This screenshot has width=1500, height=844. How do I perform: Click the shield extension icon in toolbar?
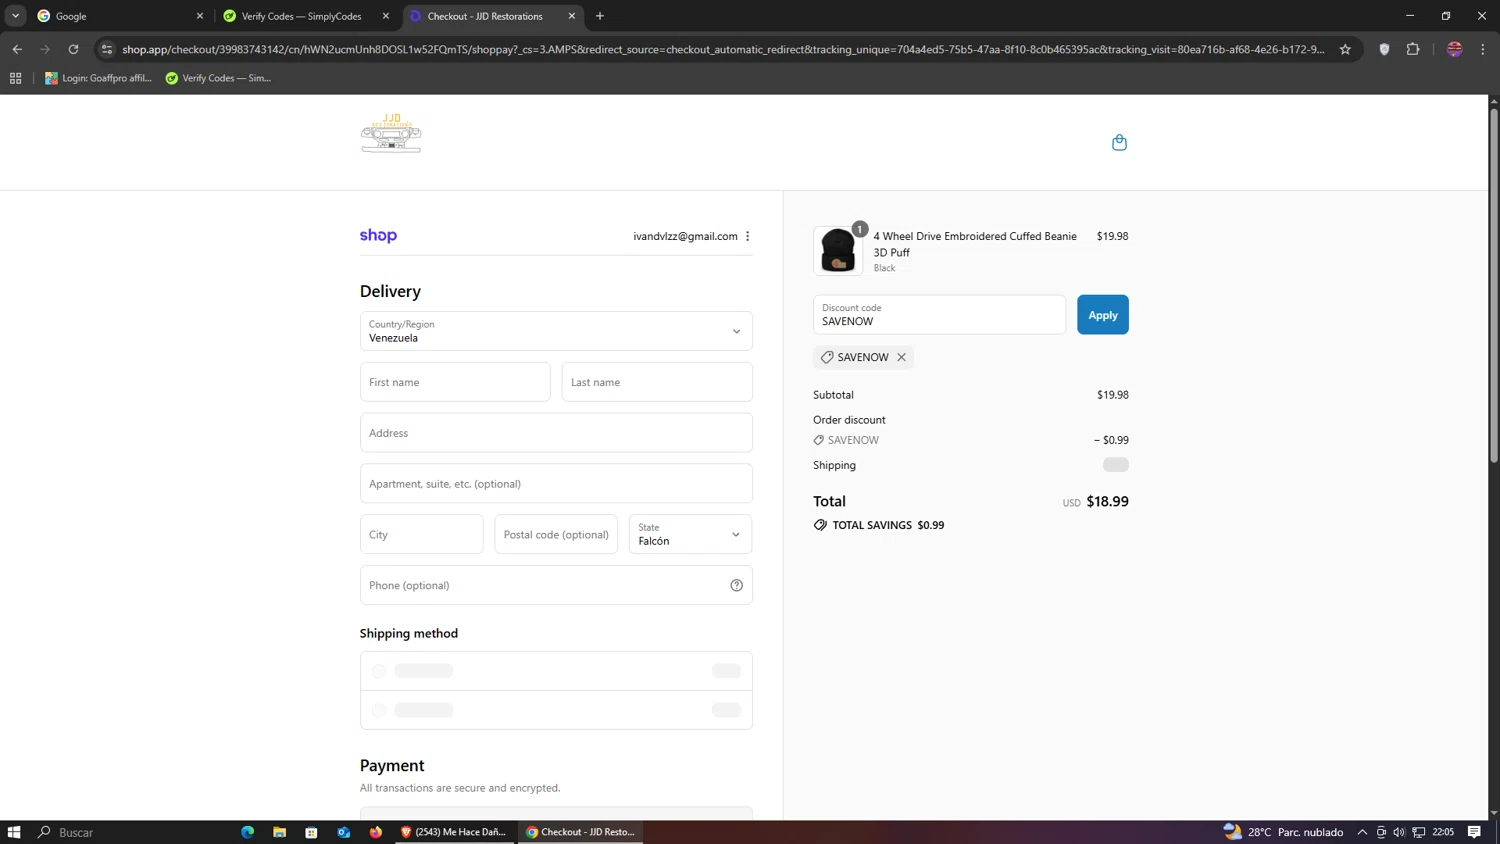[1384, 49]
